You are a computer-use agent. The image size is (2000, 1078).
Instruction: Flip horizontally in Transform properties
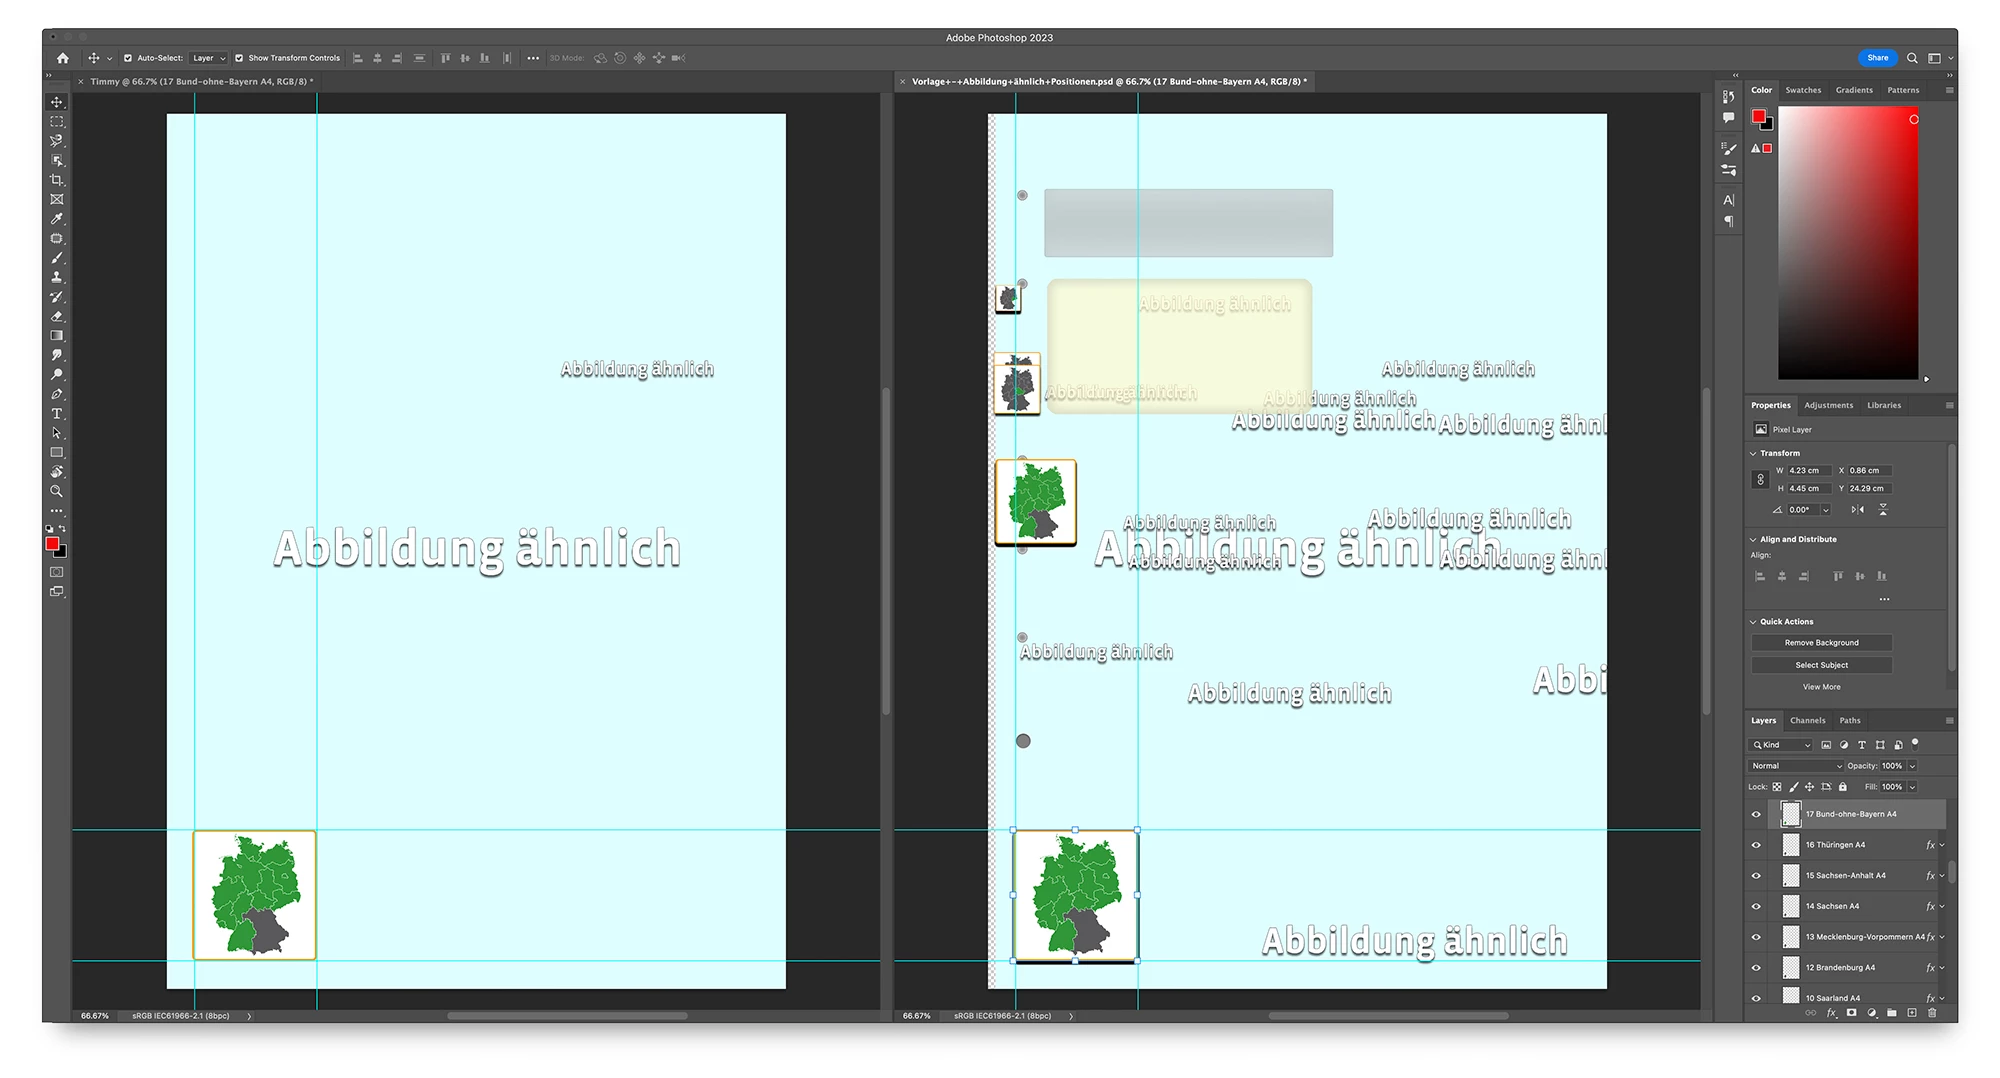1857,510
